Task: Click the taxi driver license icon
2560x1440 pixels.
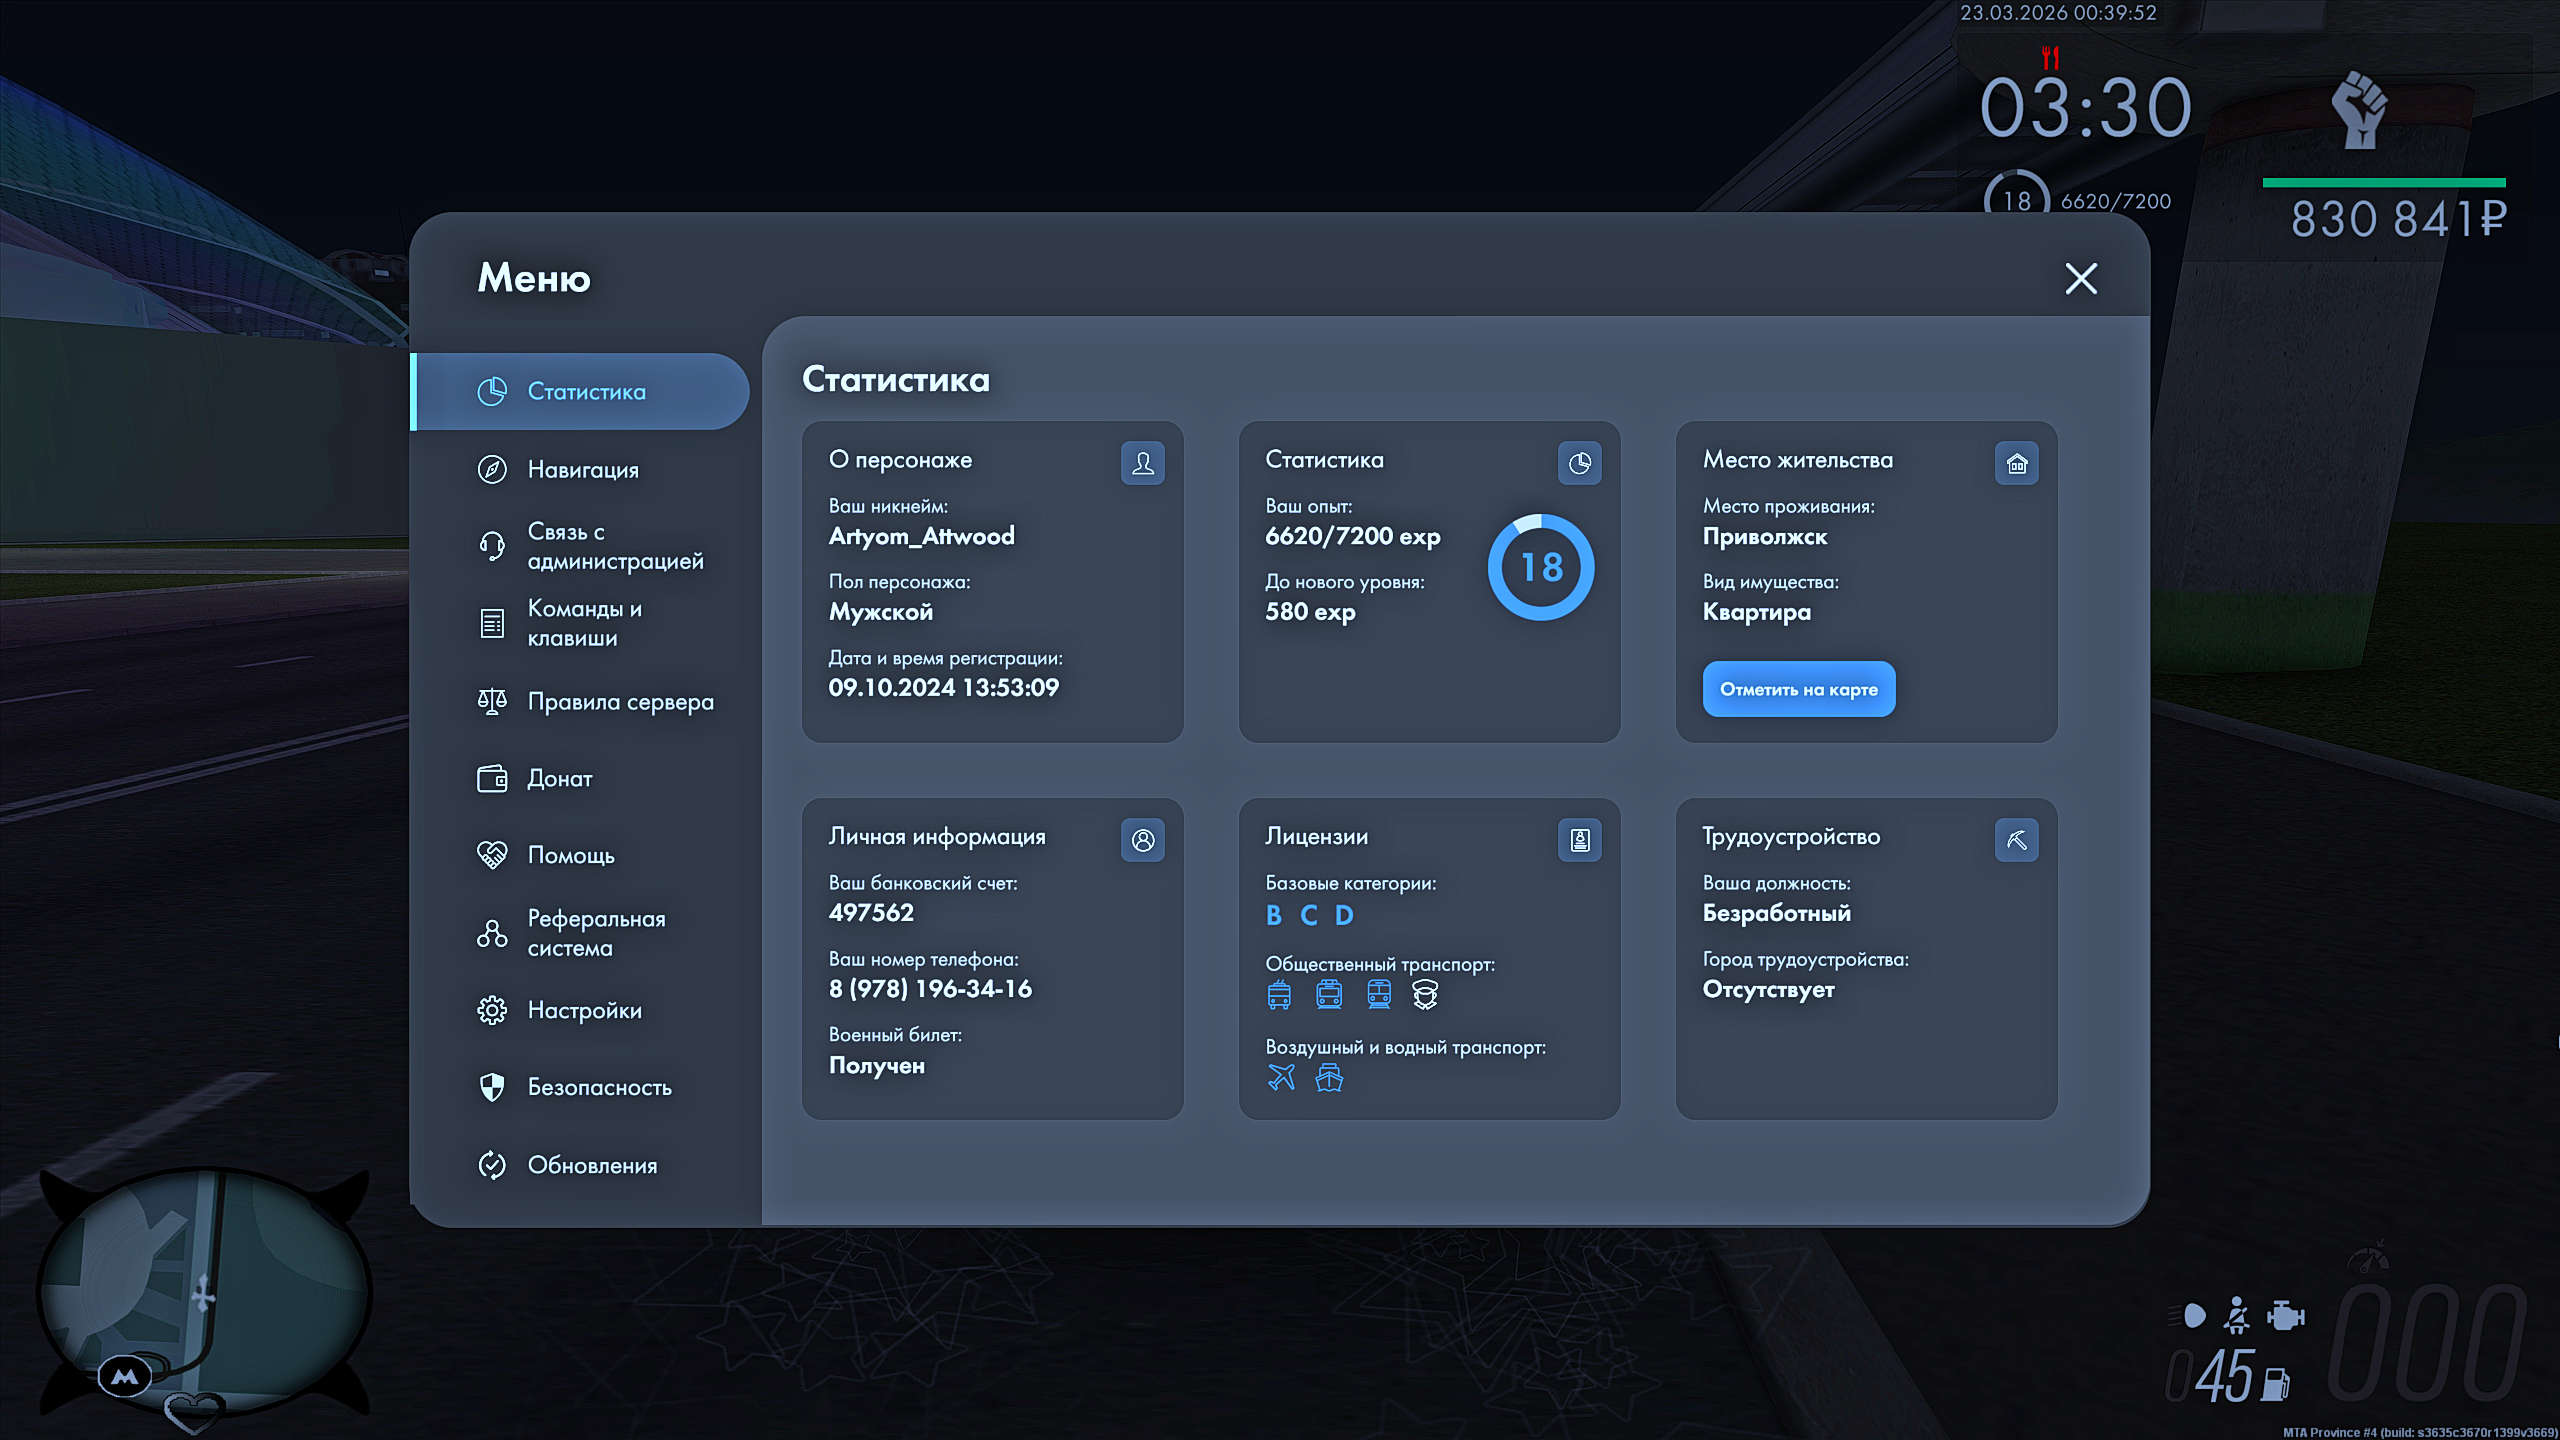Action: point(1424,994)
